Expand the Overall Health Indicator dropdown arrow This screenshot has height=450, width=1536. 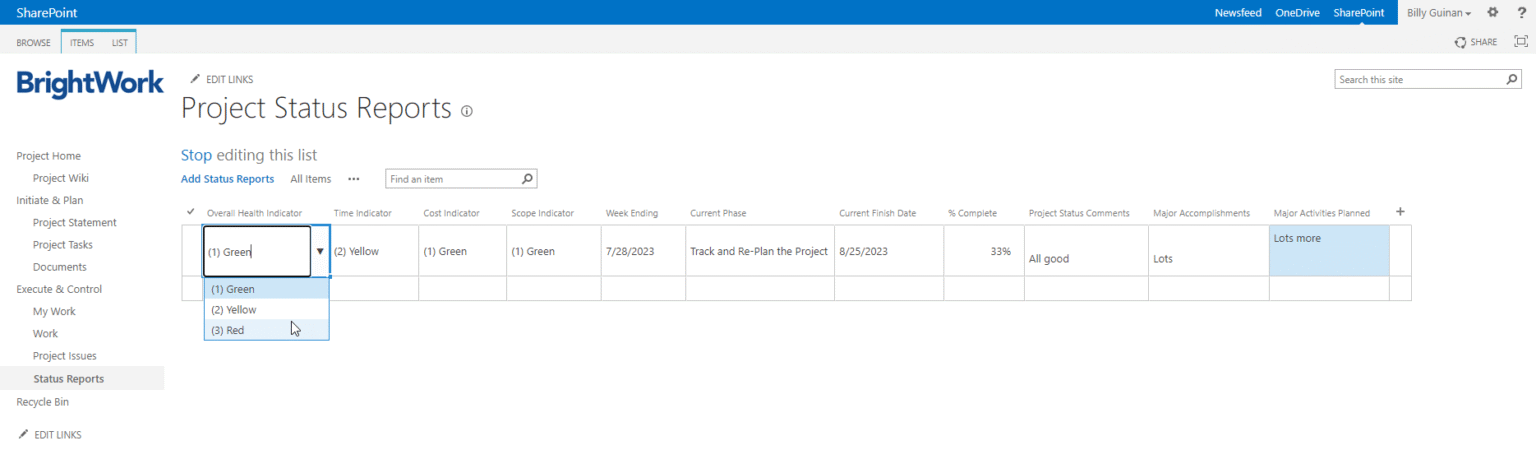(x=320, y=251)
